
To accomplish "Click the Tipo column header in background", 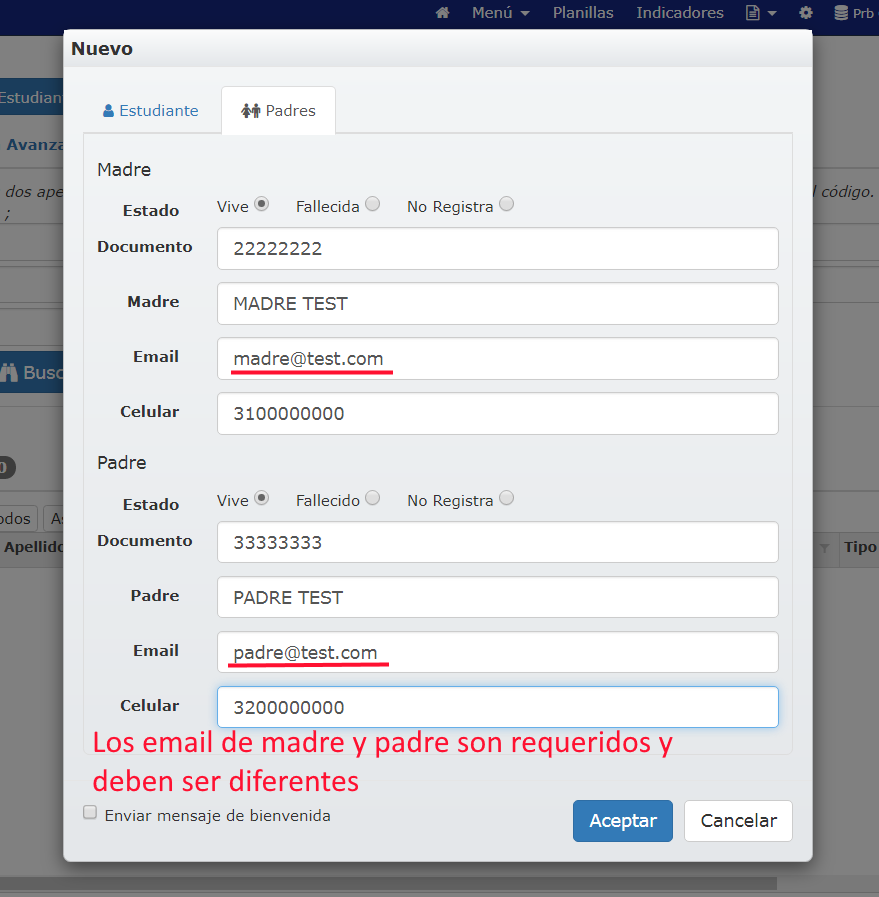I will click(x=860, y=547).
